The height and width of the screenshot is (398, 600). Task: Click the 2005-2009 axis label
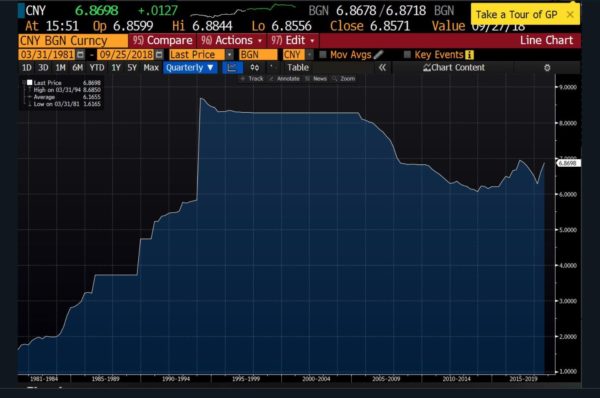386,379
